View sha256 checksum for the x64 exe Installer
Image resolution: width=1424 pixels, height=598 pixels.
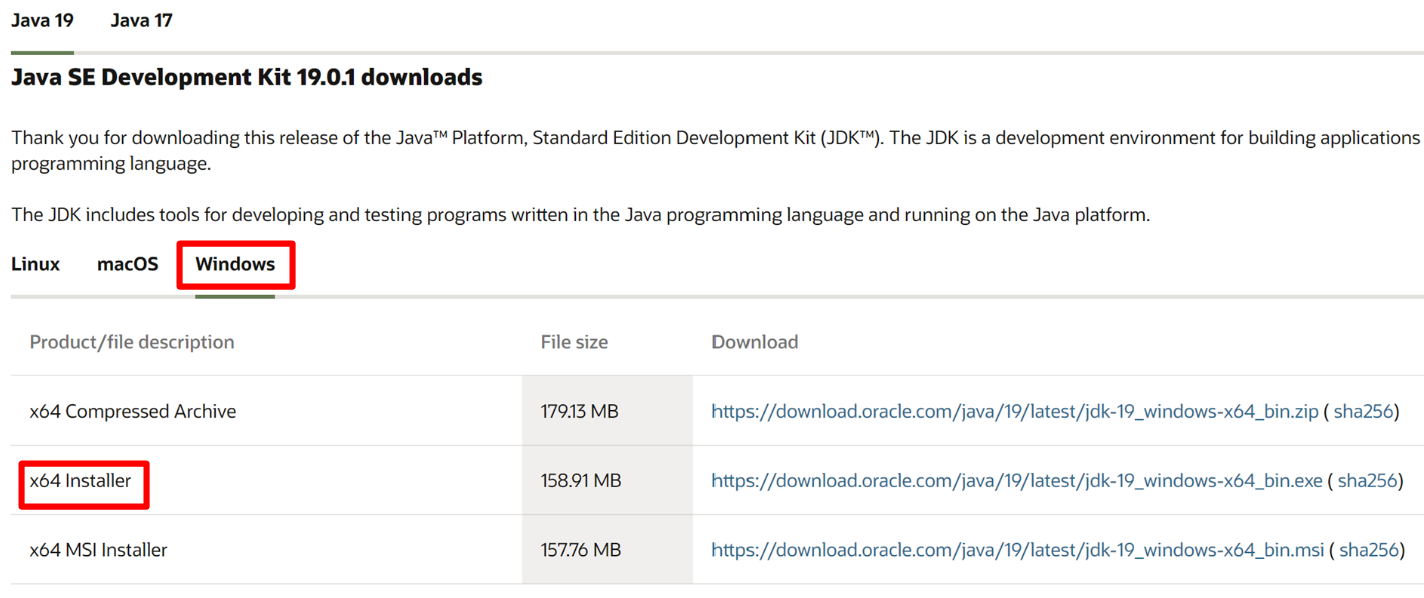[x=1366, y=481]
